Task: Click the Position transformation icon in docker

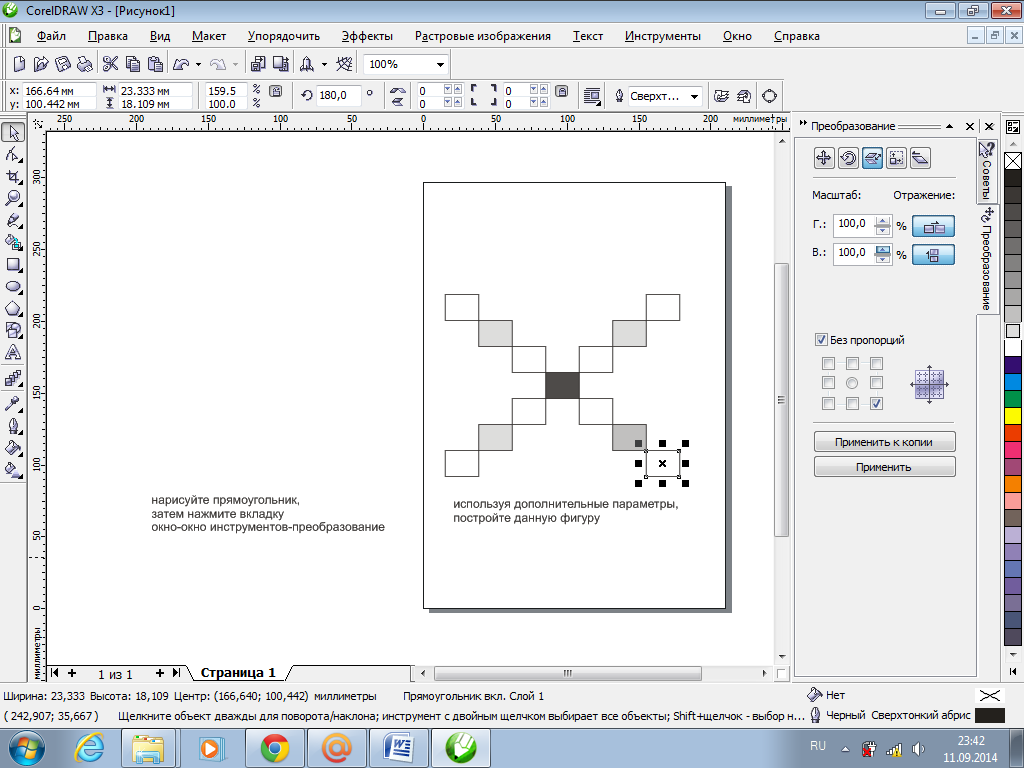Action: point(824,157)
